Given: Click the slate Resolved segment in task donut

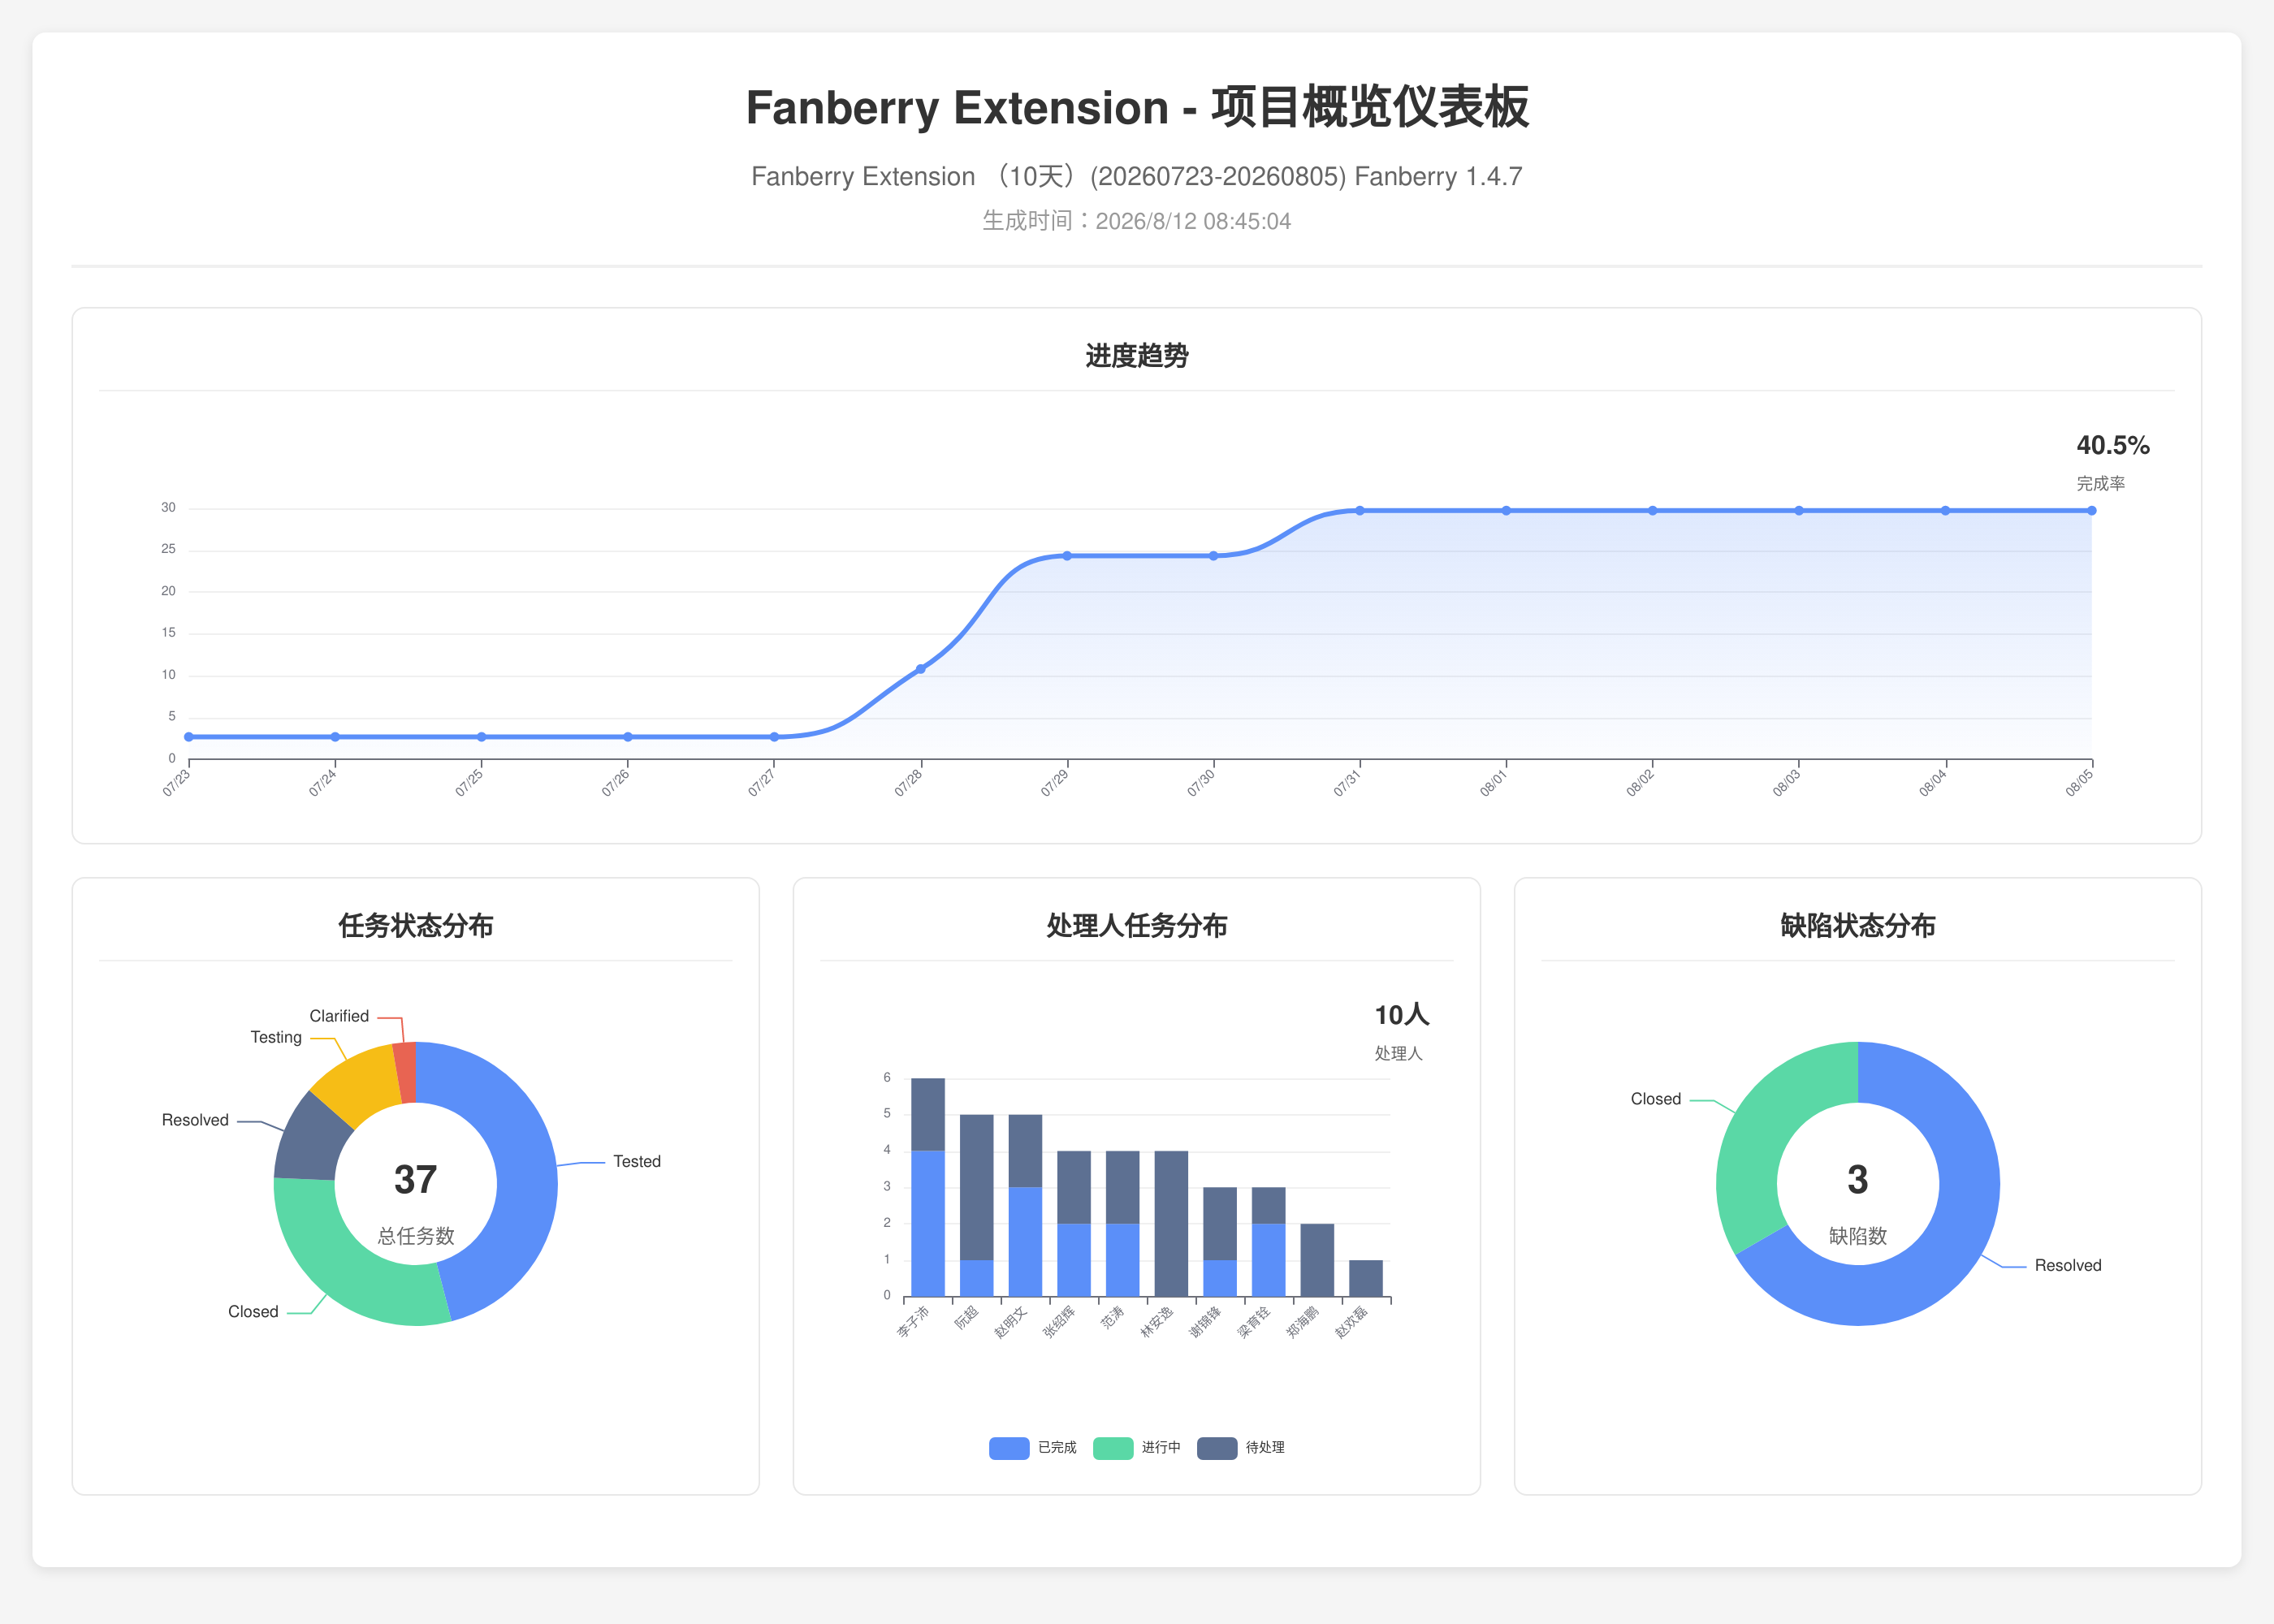Looking at the screenshot, I should [307, 1139].
